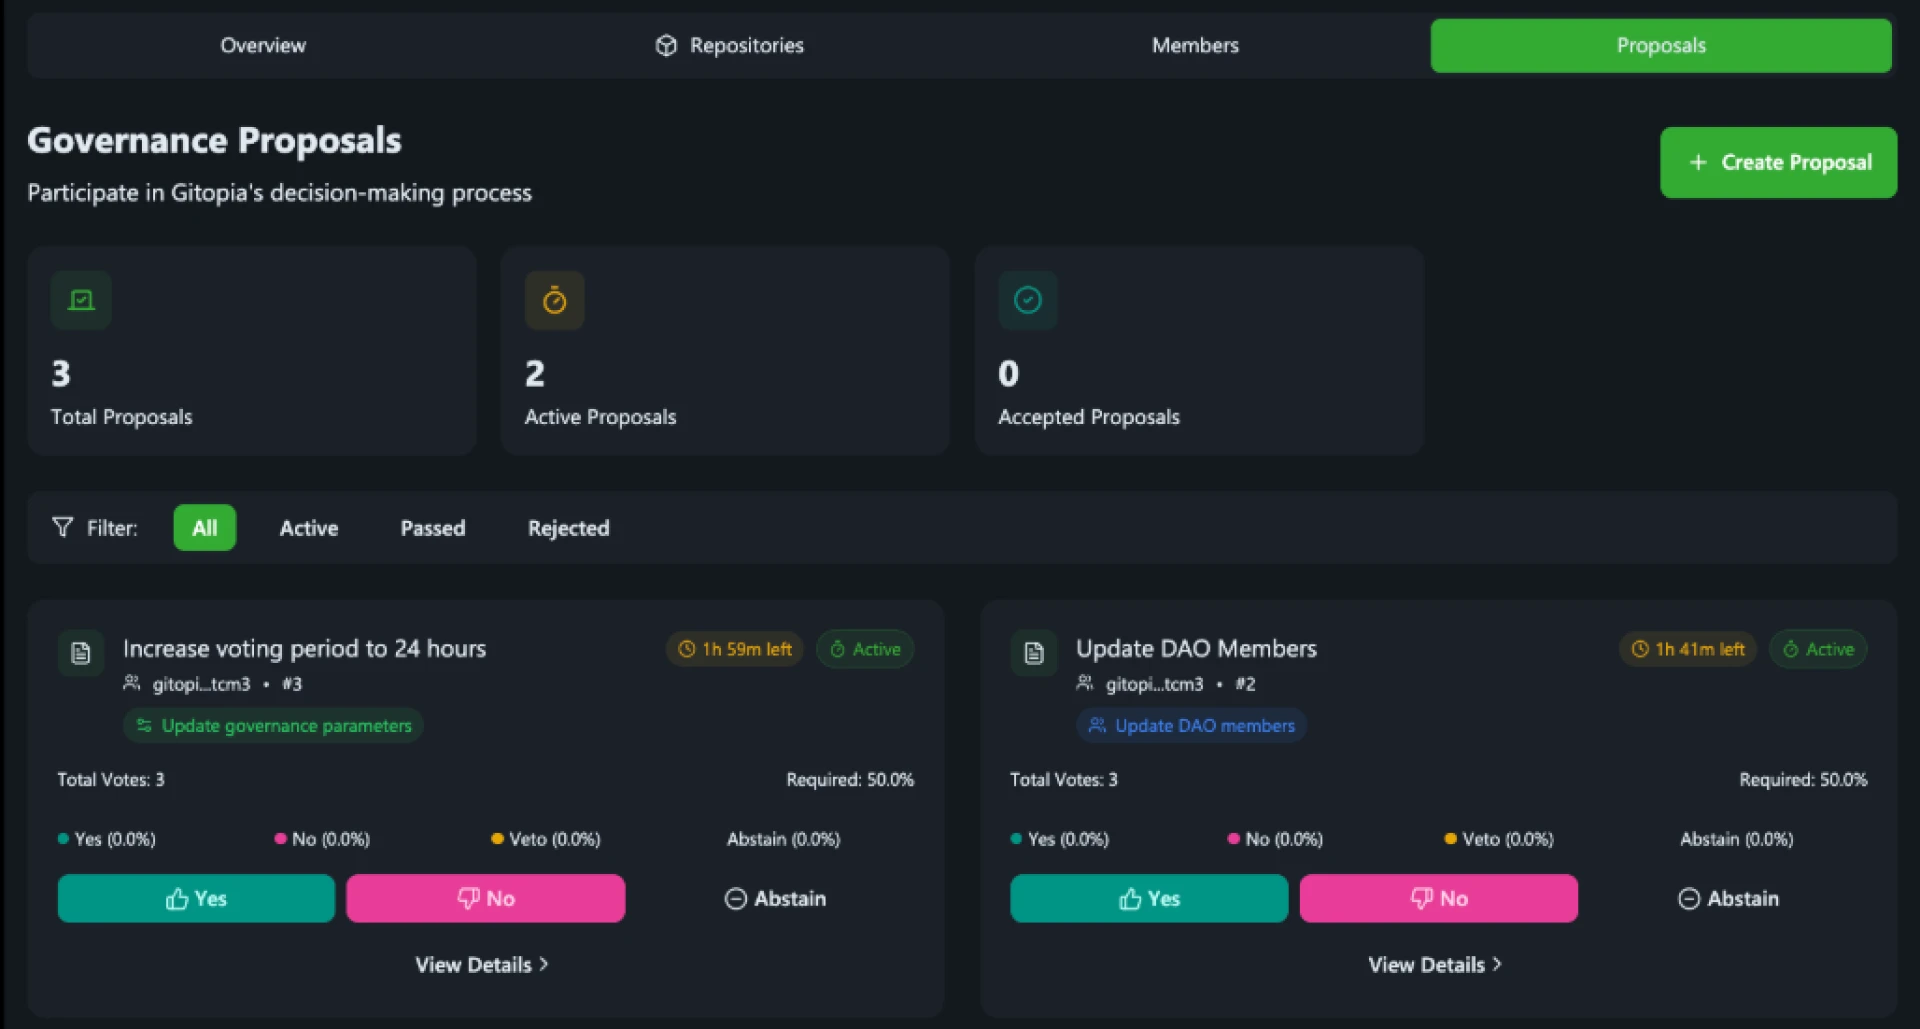1920x1029 pixels.
Task: Click the Accepted Proposals checkmark icon
Action: [1027, 300]
